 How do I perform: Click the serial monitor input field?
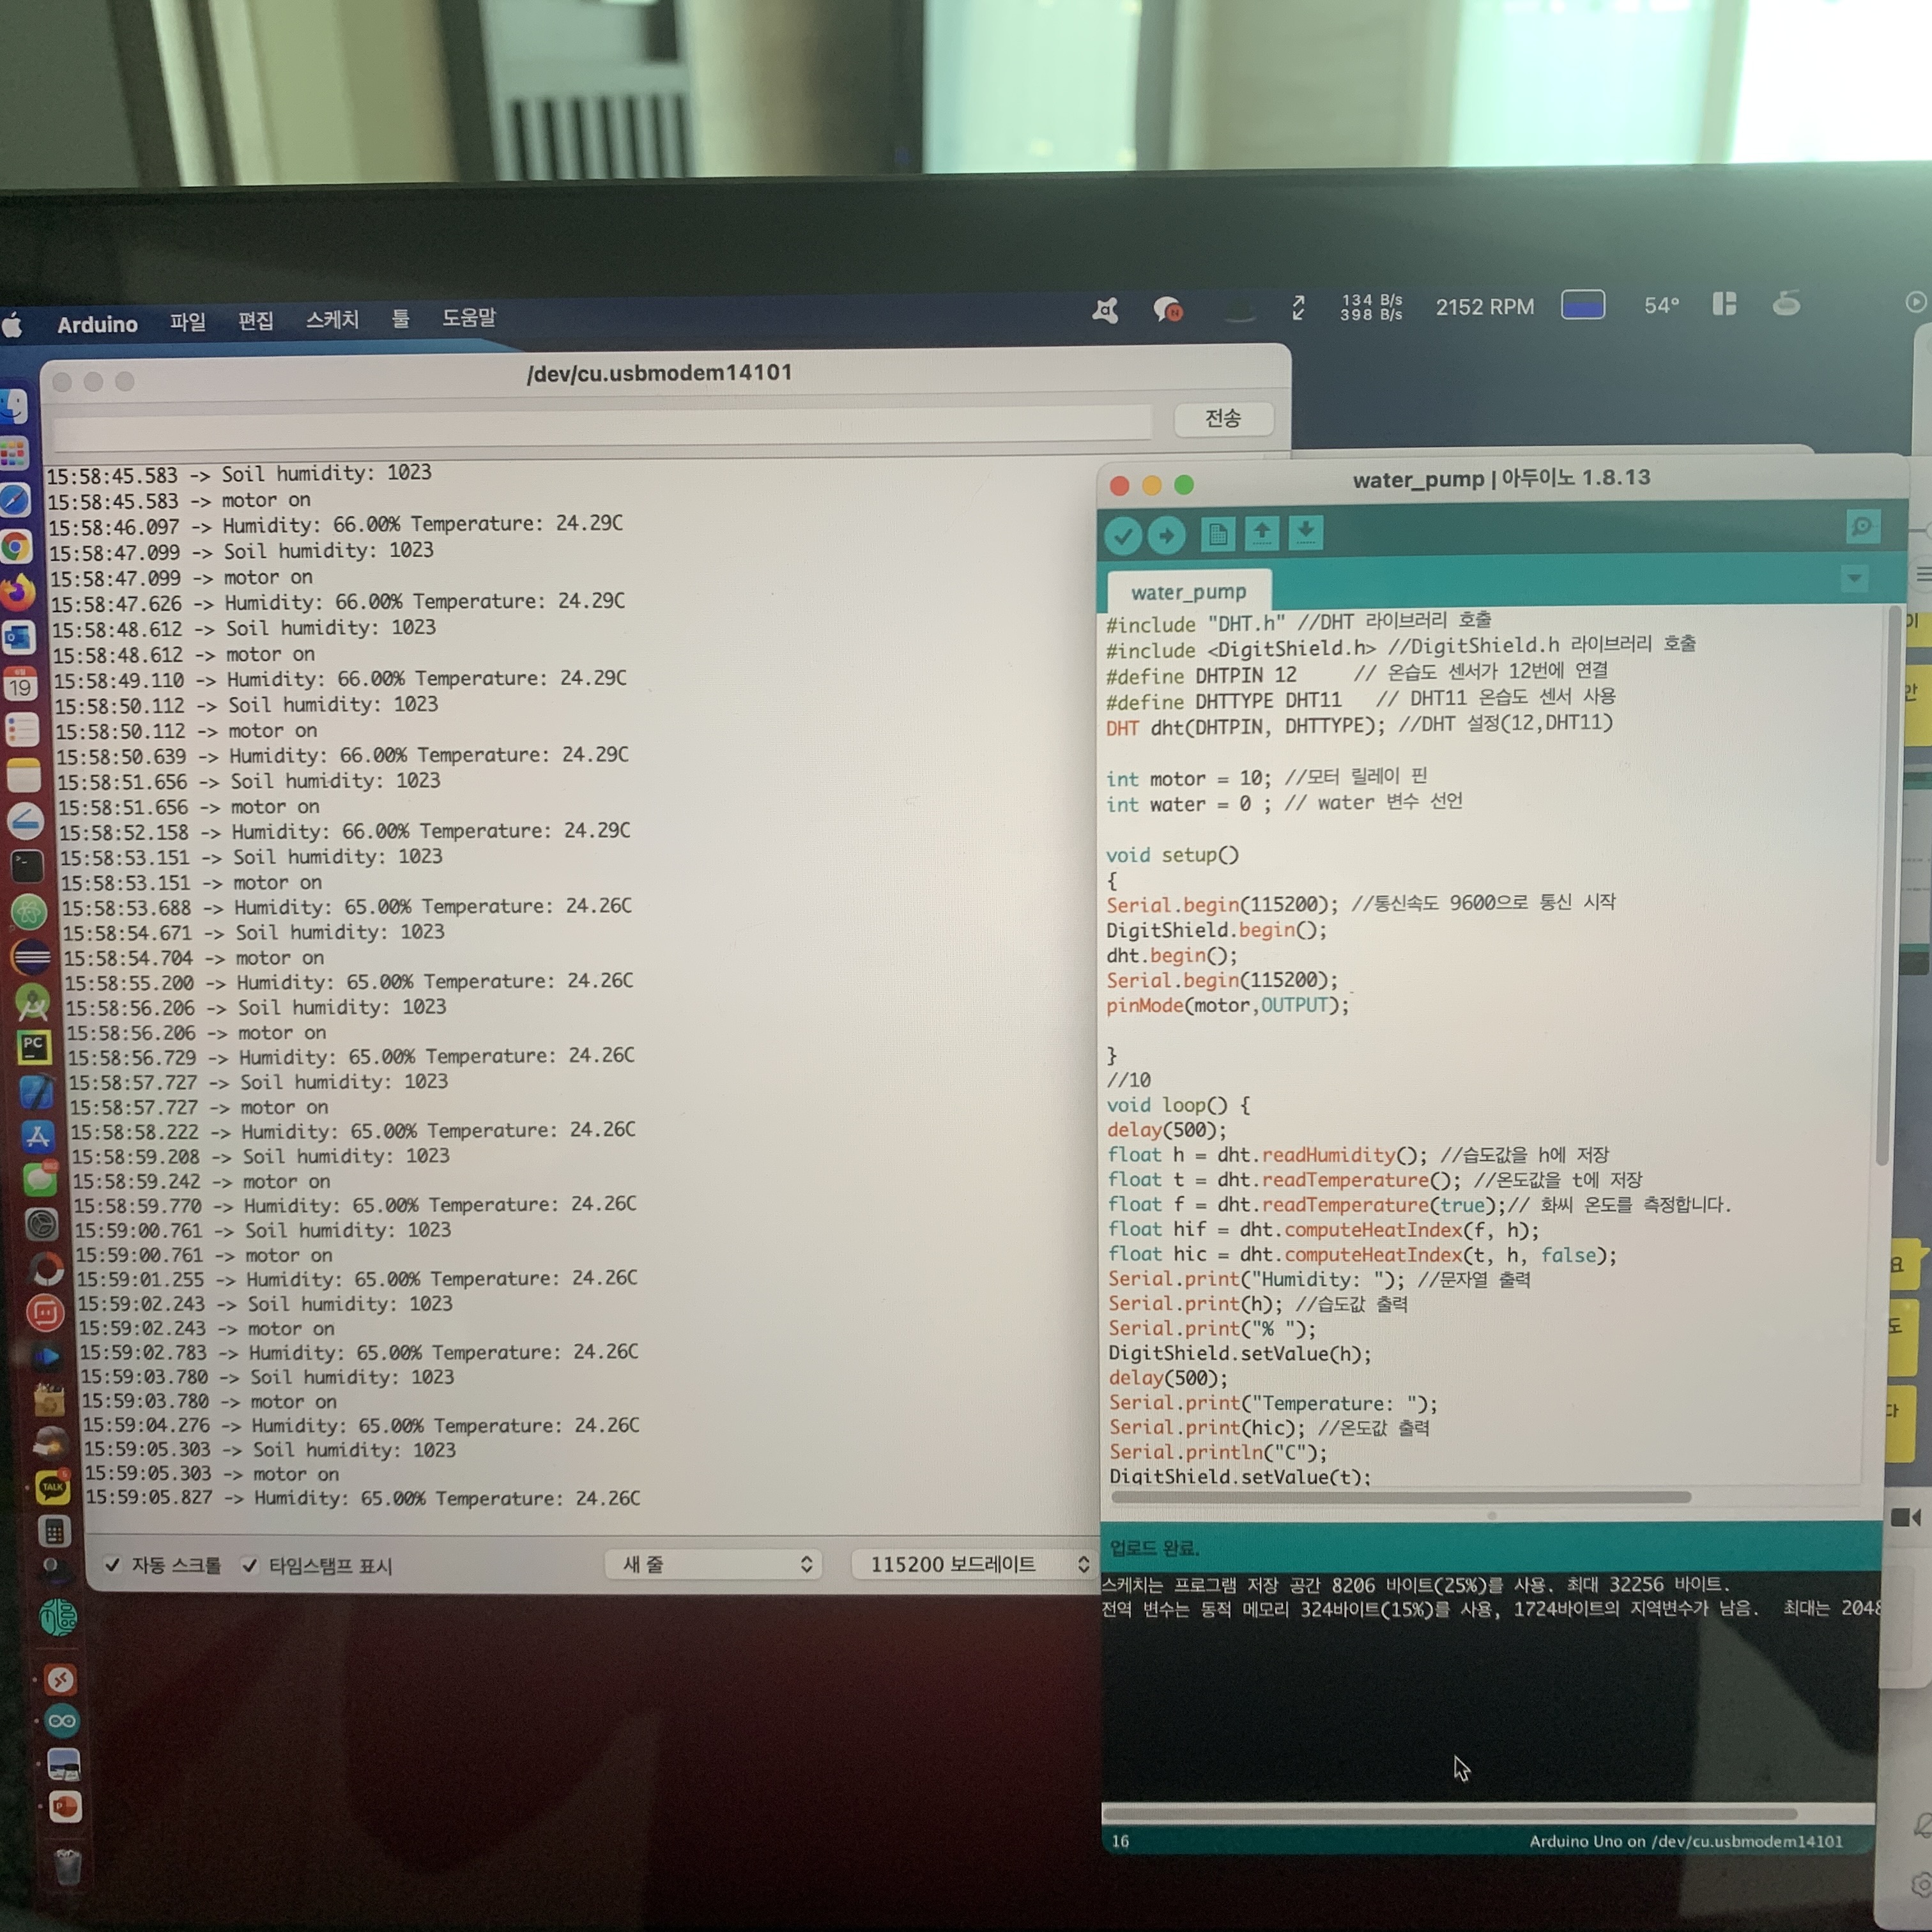pos(600,422)
